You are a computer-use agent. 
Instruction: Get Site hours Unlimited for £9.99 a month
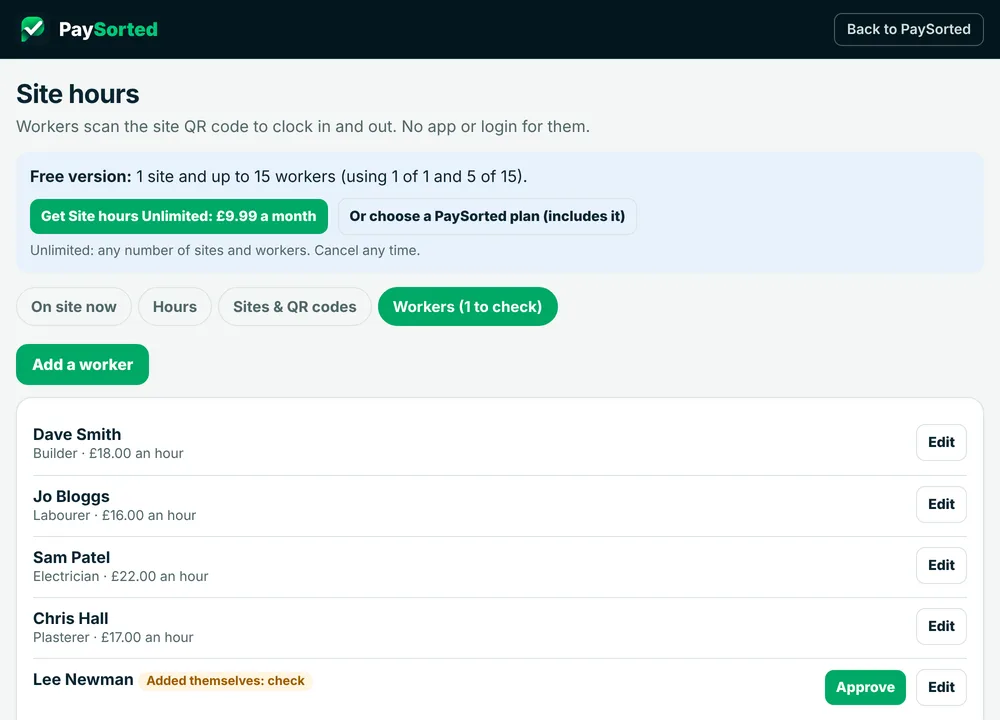coord(179,216)
